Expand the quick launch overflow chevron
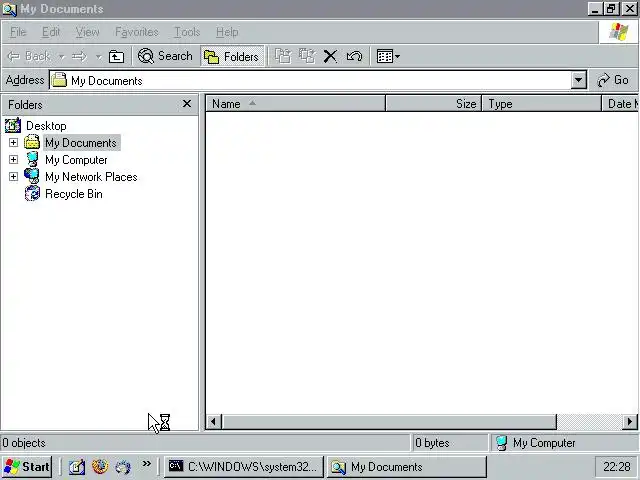Screen dimensions: 640x480 click(x=147, y=463)
